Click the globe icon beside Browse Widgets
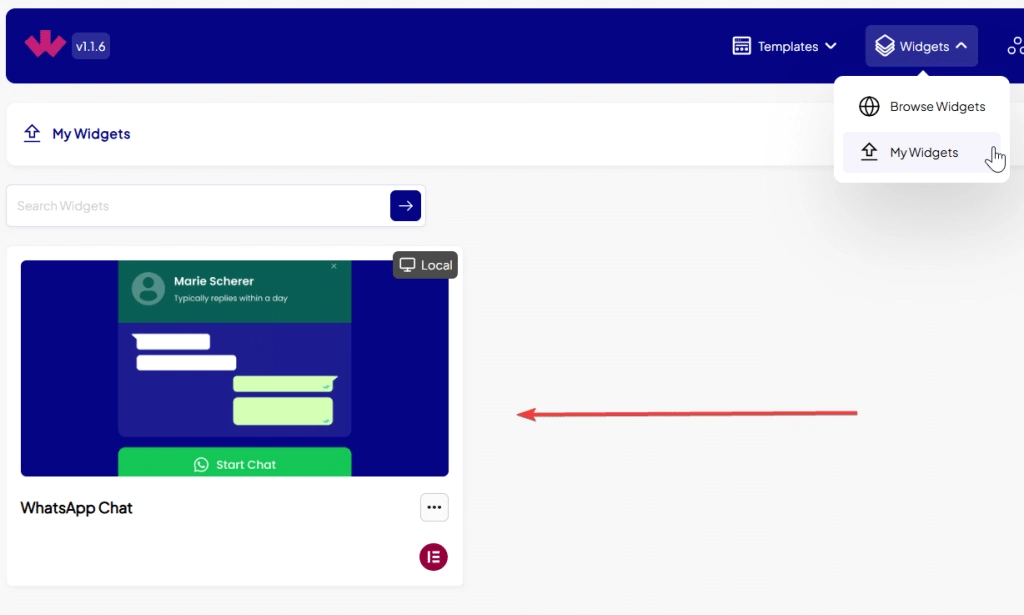This screenshot has width=1024, height=615. [869, 106]
